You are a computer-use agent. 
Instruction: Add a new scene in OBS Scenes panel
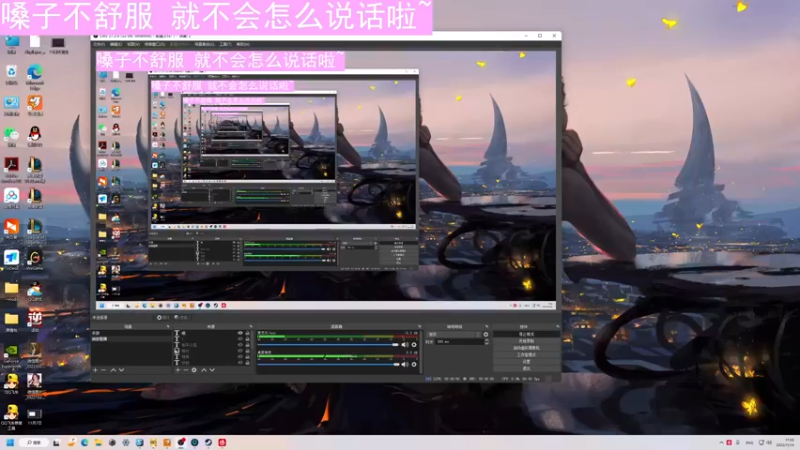95,370
